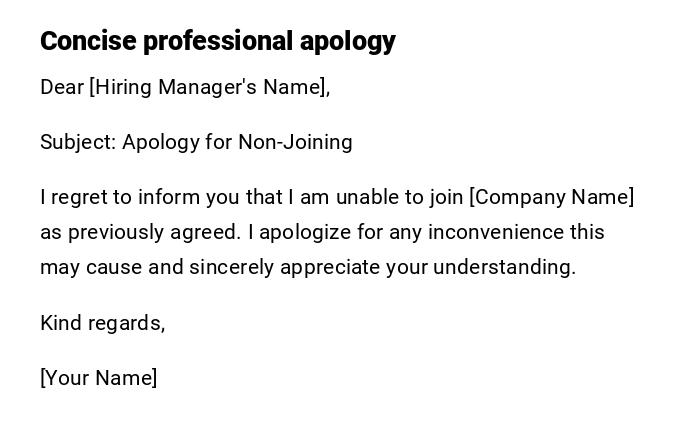This screenshot has width=700, height=440.
Task: Click the "Concise professional apology" heading
Action: (x=218, y=41)
